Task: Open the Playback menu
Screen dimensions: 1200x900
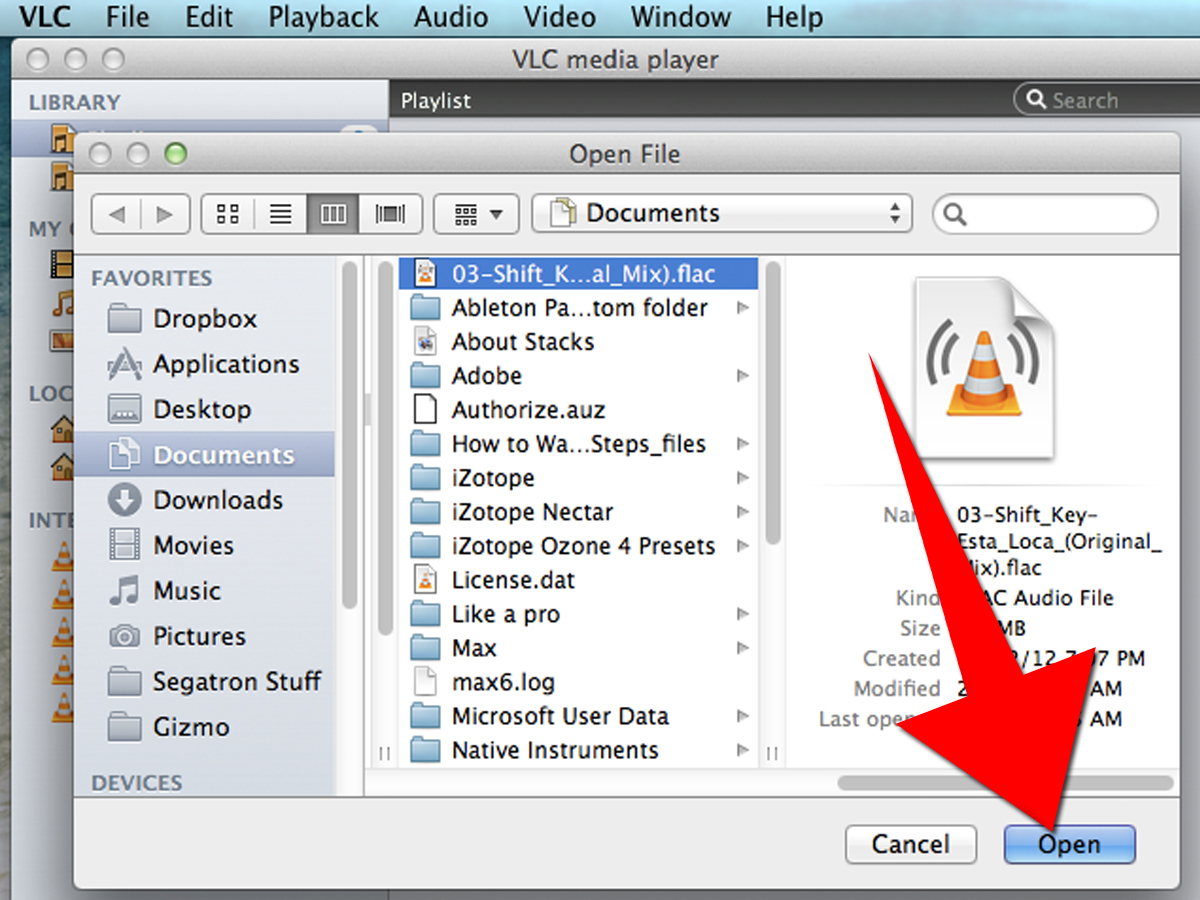Action: point(324,17)
